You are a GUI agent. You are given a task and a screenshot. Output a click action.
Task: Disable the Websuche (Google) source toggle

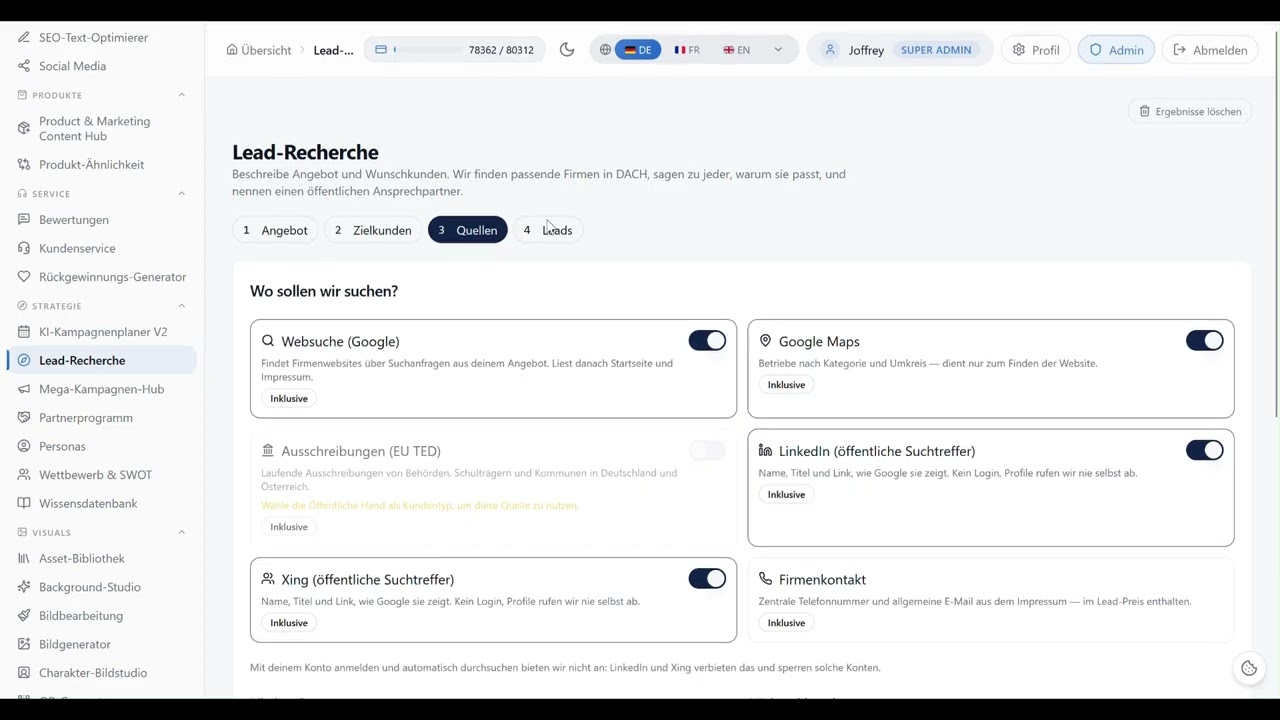click(707, 341)
